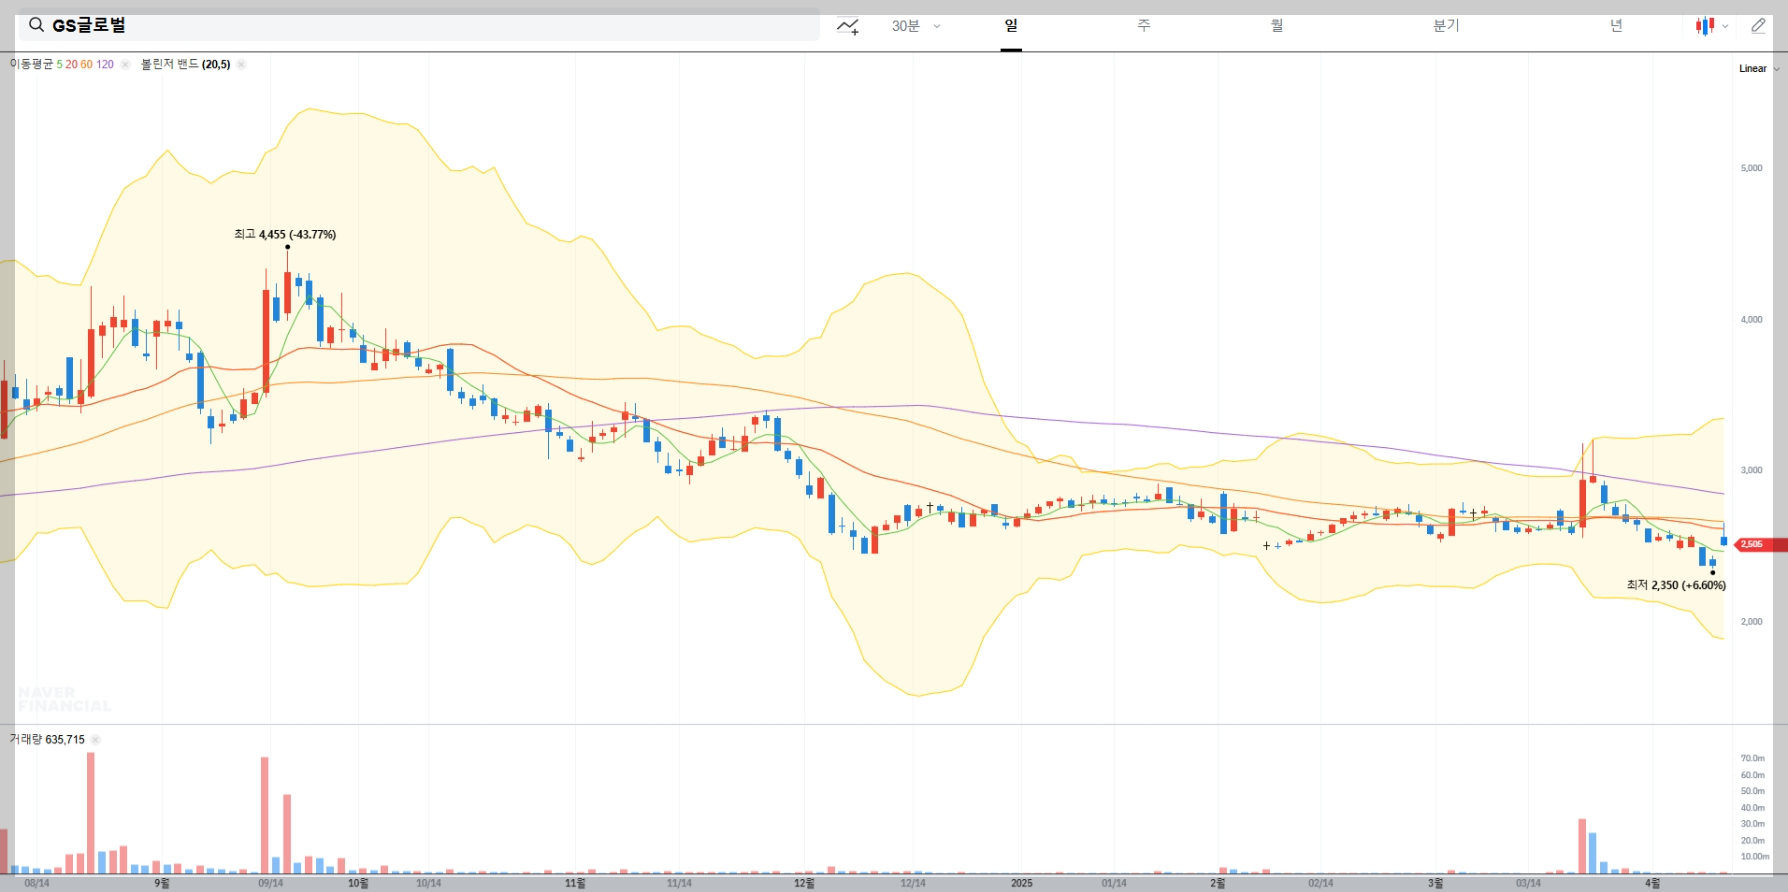This screenshot has height=892, width=1788.
Task: Open the 30분 minute interval dropdown
Action: [916, 26]
